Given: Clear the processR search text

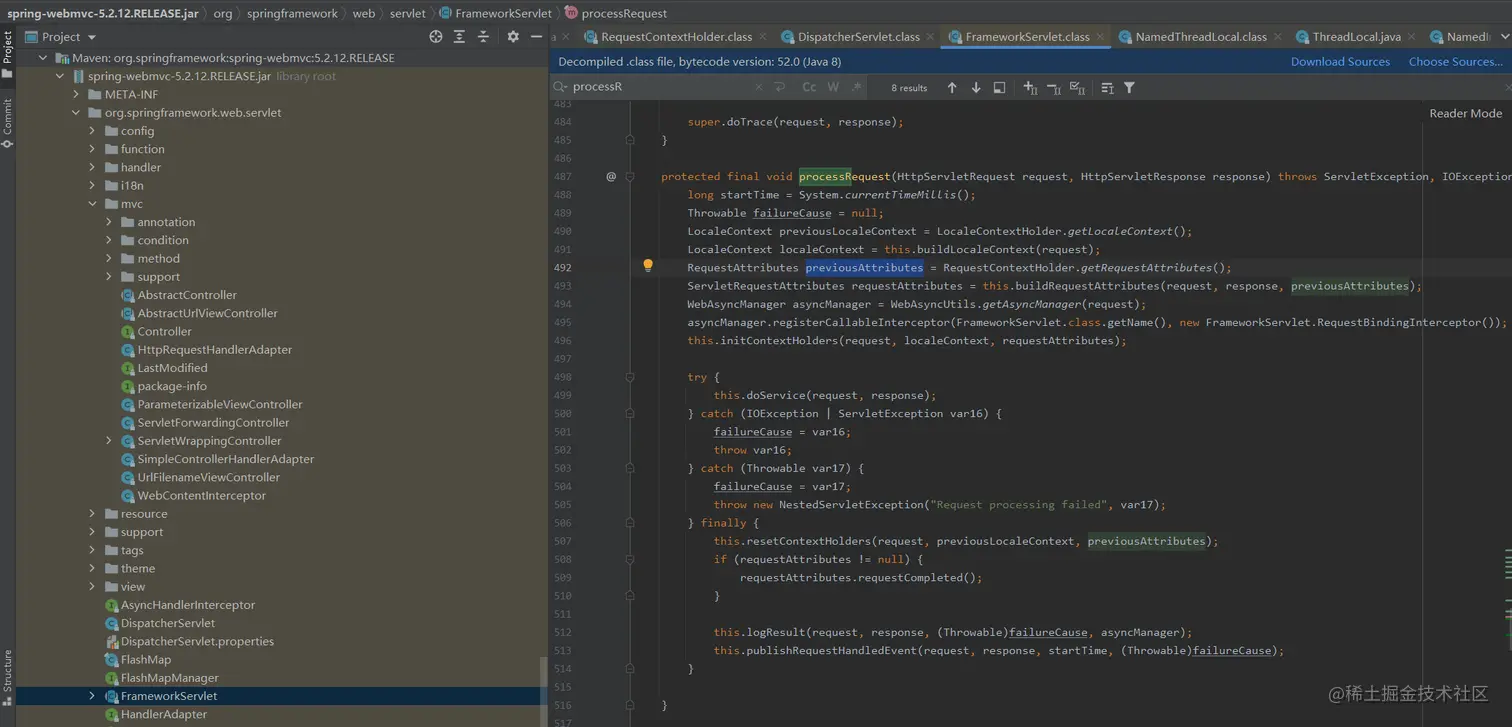Looking at the screenshot, I should [x=758, y=87].
